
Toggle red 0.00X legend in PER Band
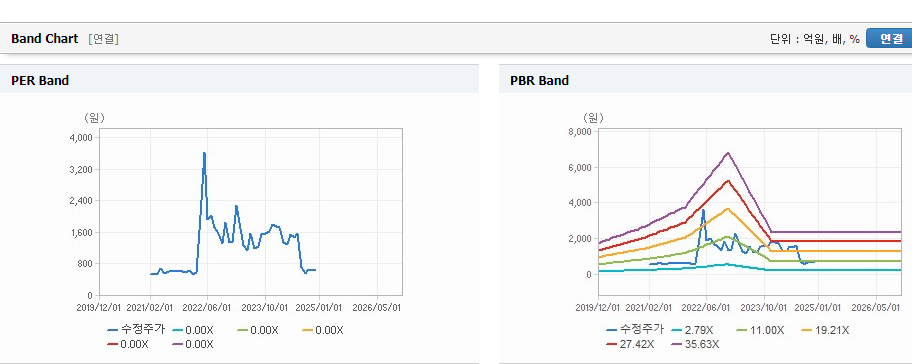click(128, 344)
